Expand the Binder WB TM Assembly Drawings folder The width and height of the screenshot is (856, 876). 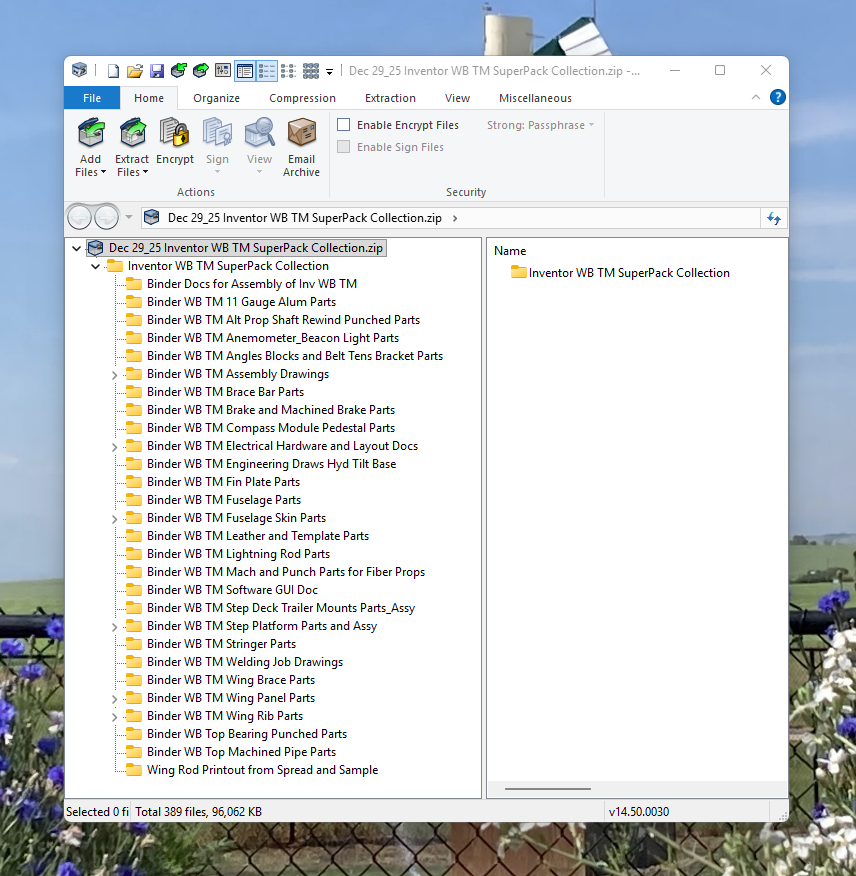(113, 373)
